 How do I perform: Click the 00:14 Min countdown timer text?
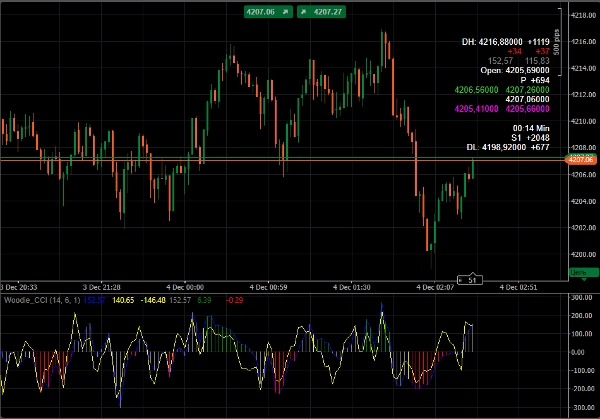point(531,128)
